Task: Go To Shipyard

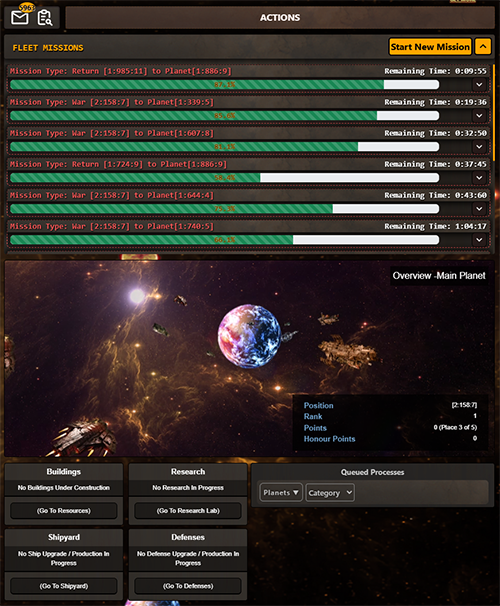Action: click(x=64, y=586)
